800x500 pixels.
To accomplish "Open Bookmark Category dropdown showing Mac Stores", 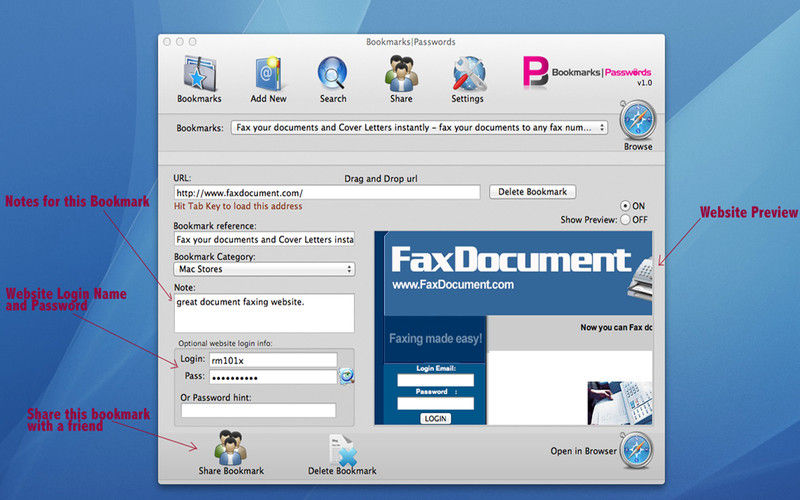I will click(x=264, y=269).
